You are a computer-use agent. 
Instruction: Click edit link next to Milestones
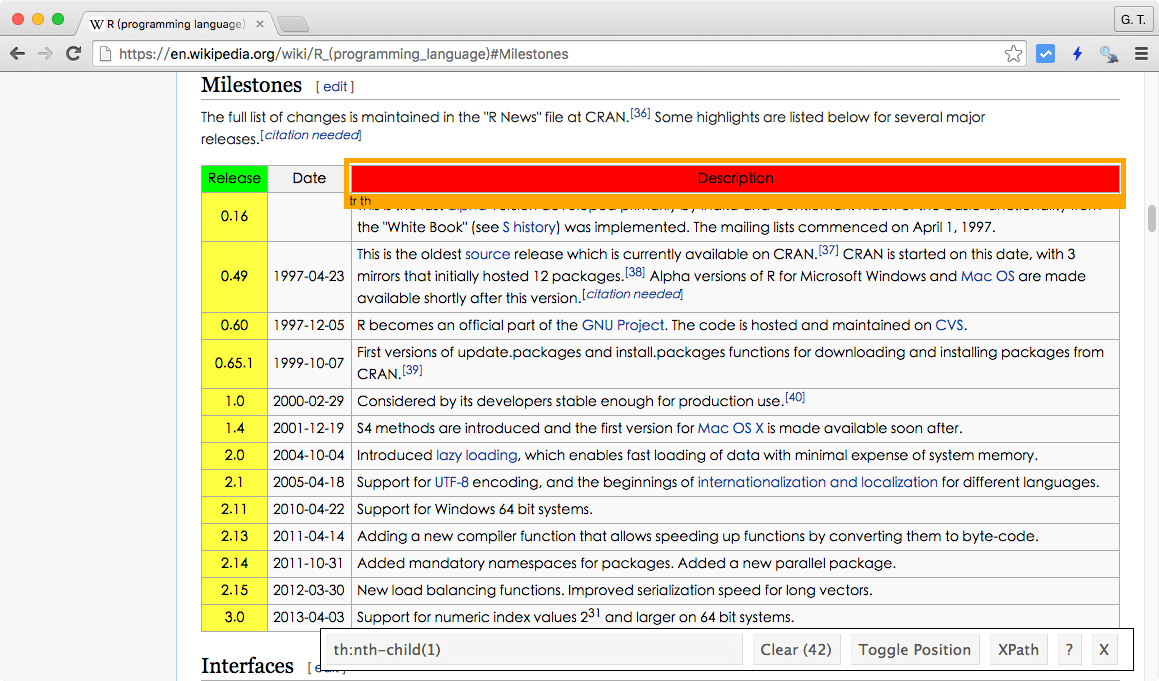pyautogui.click(x=335, y=87)
